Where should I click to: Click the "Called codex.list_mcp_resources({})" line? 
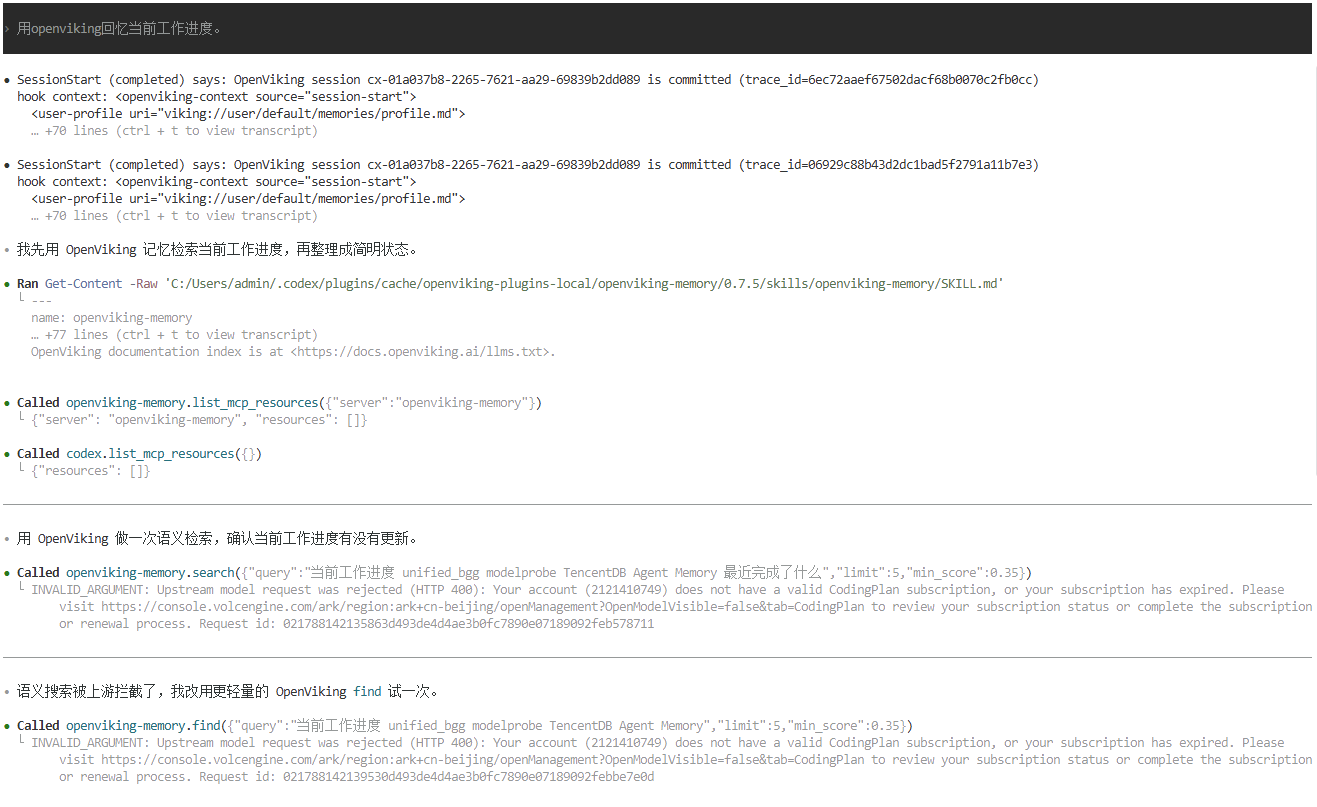pos(139,454)
